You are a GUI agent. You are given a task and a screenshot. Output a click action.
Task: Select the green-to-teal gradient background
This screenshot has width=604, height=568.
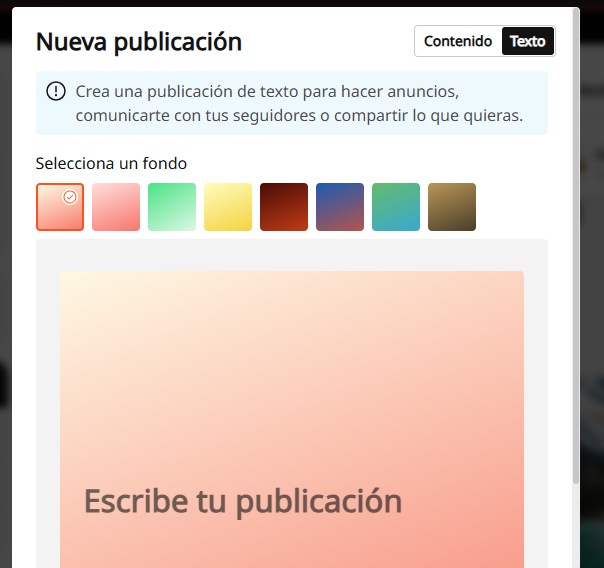396,207
